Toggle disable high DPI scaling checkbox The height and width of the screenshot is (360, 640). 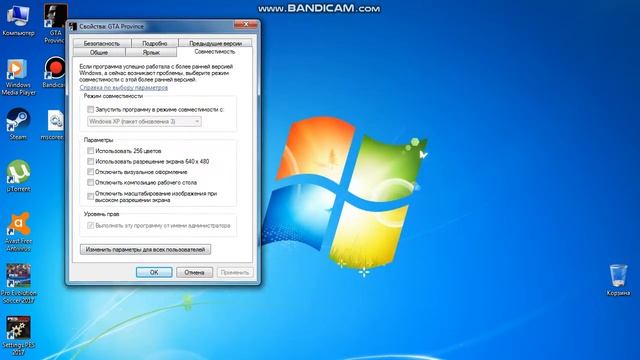(91, 196)
